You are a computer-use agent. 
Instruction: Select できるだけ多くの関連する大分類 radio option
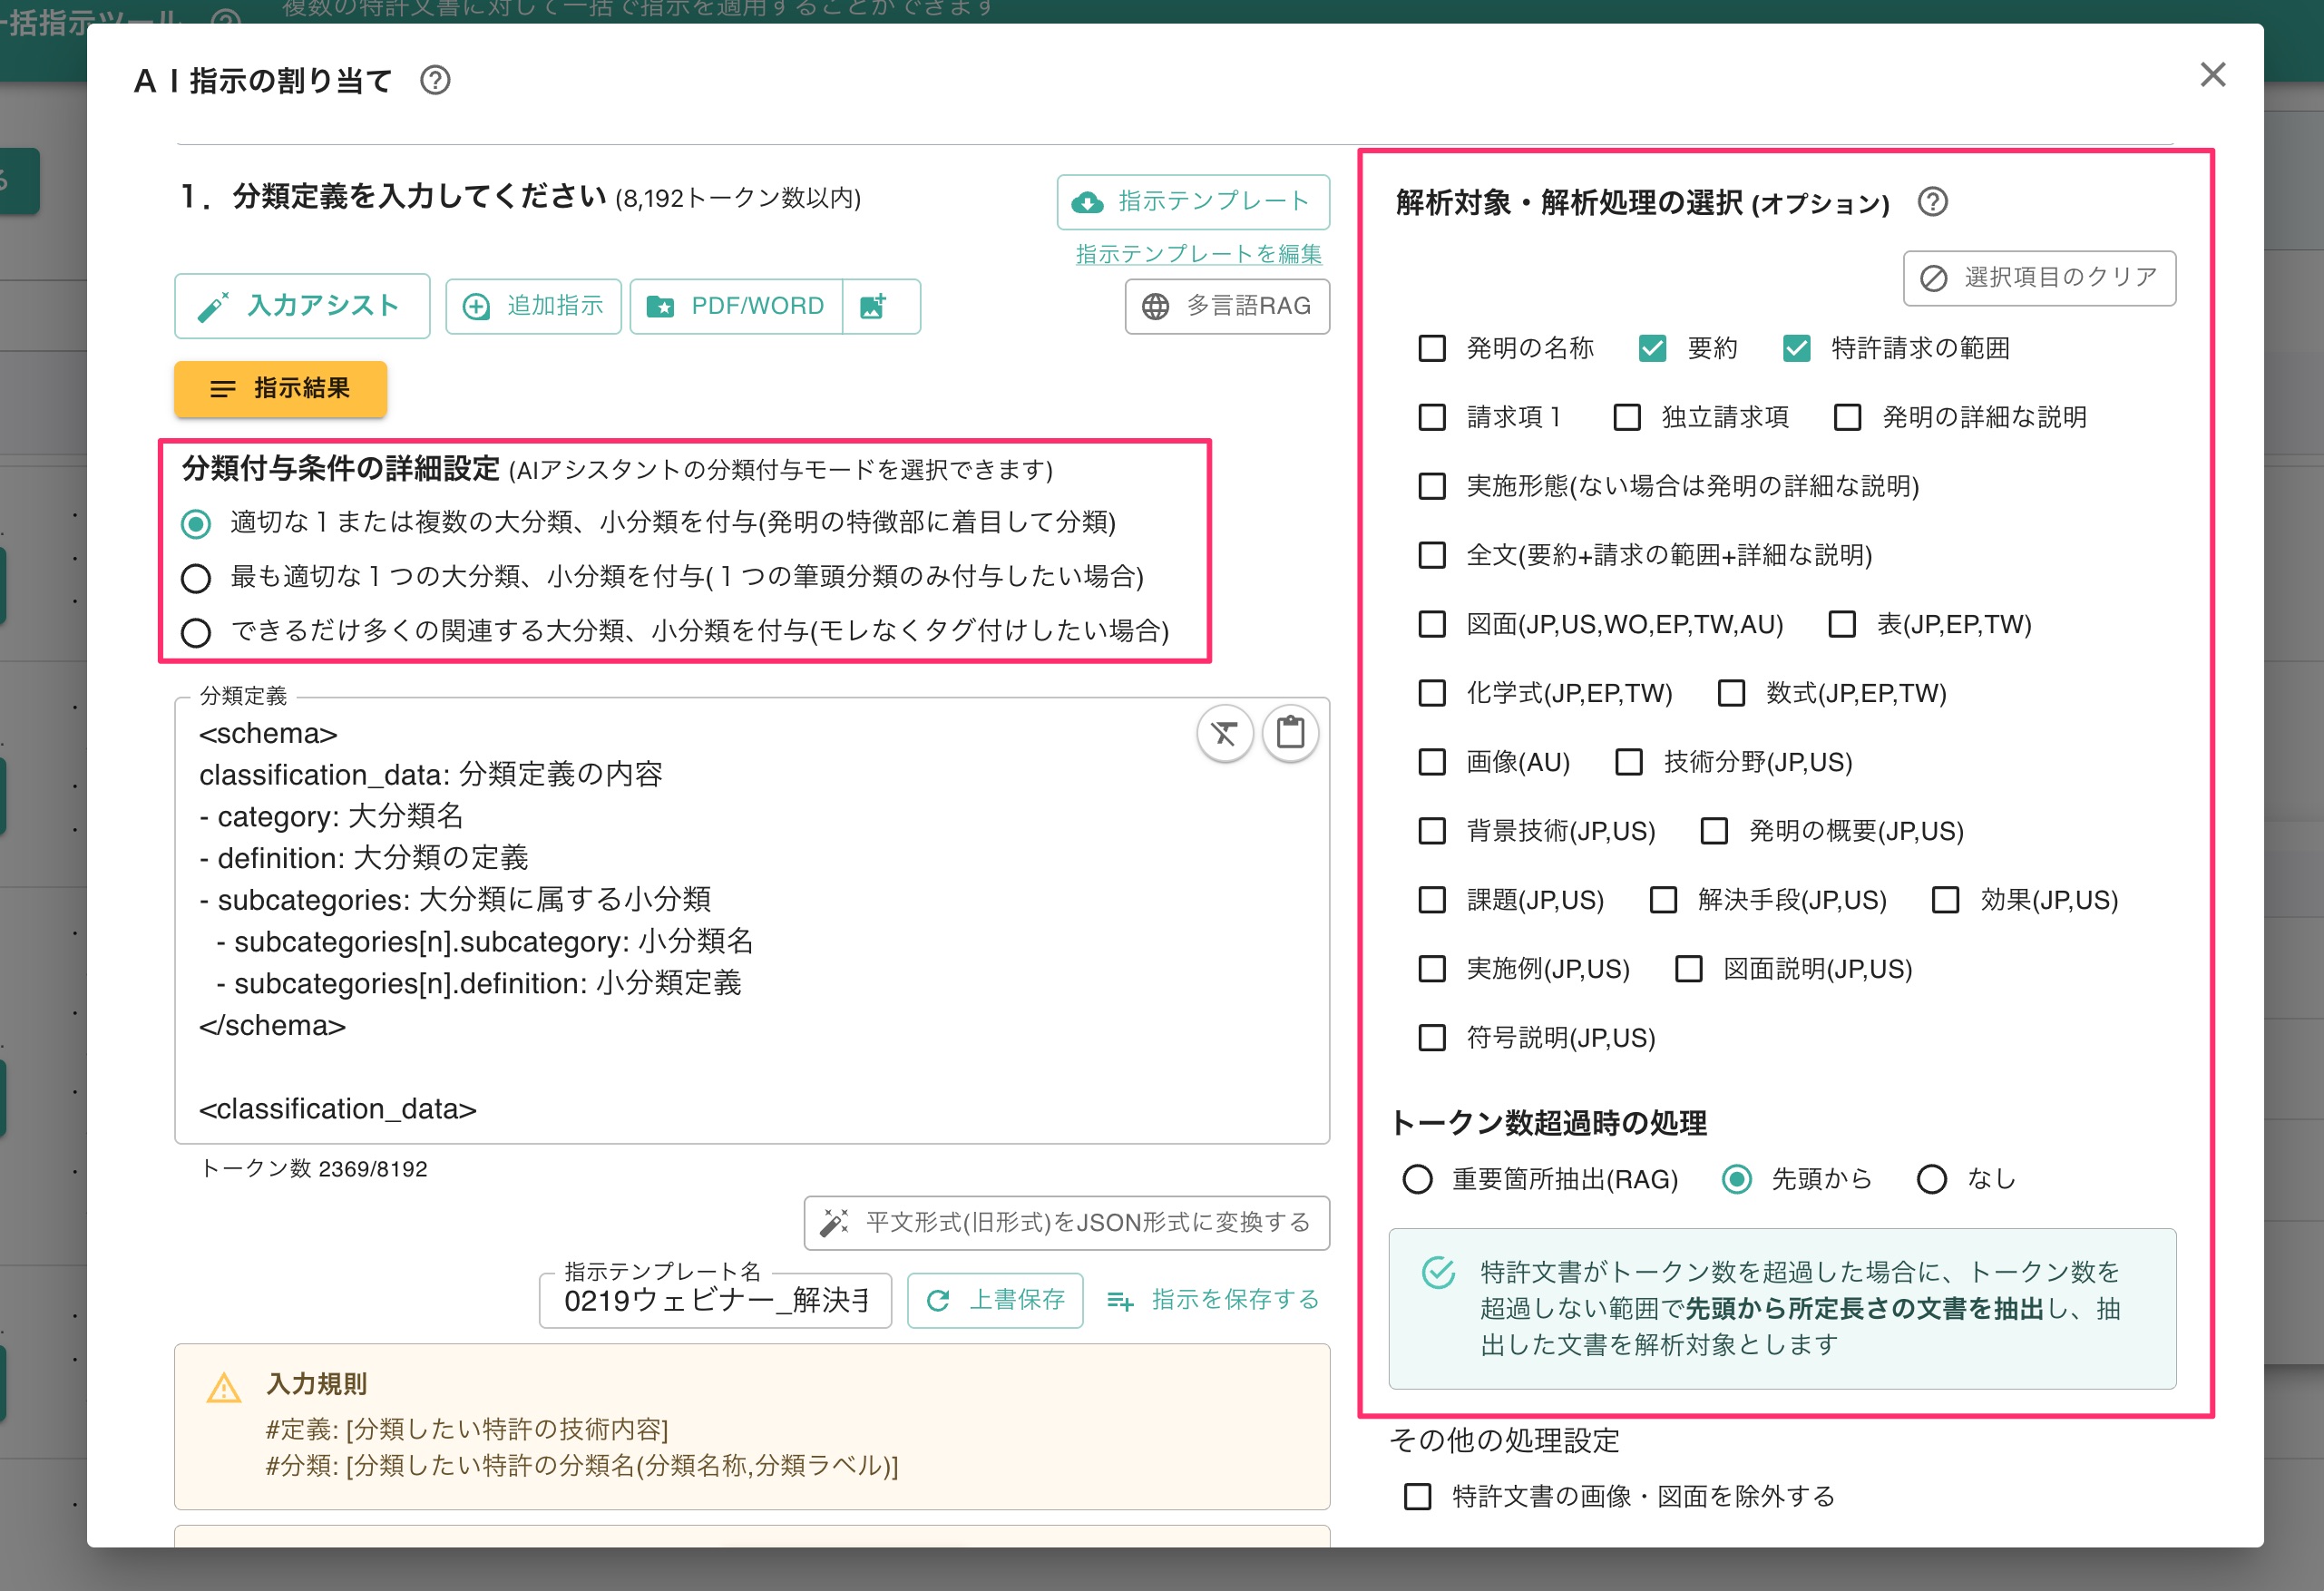196,632
